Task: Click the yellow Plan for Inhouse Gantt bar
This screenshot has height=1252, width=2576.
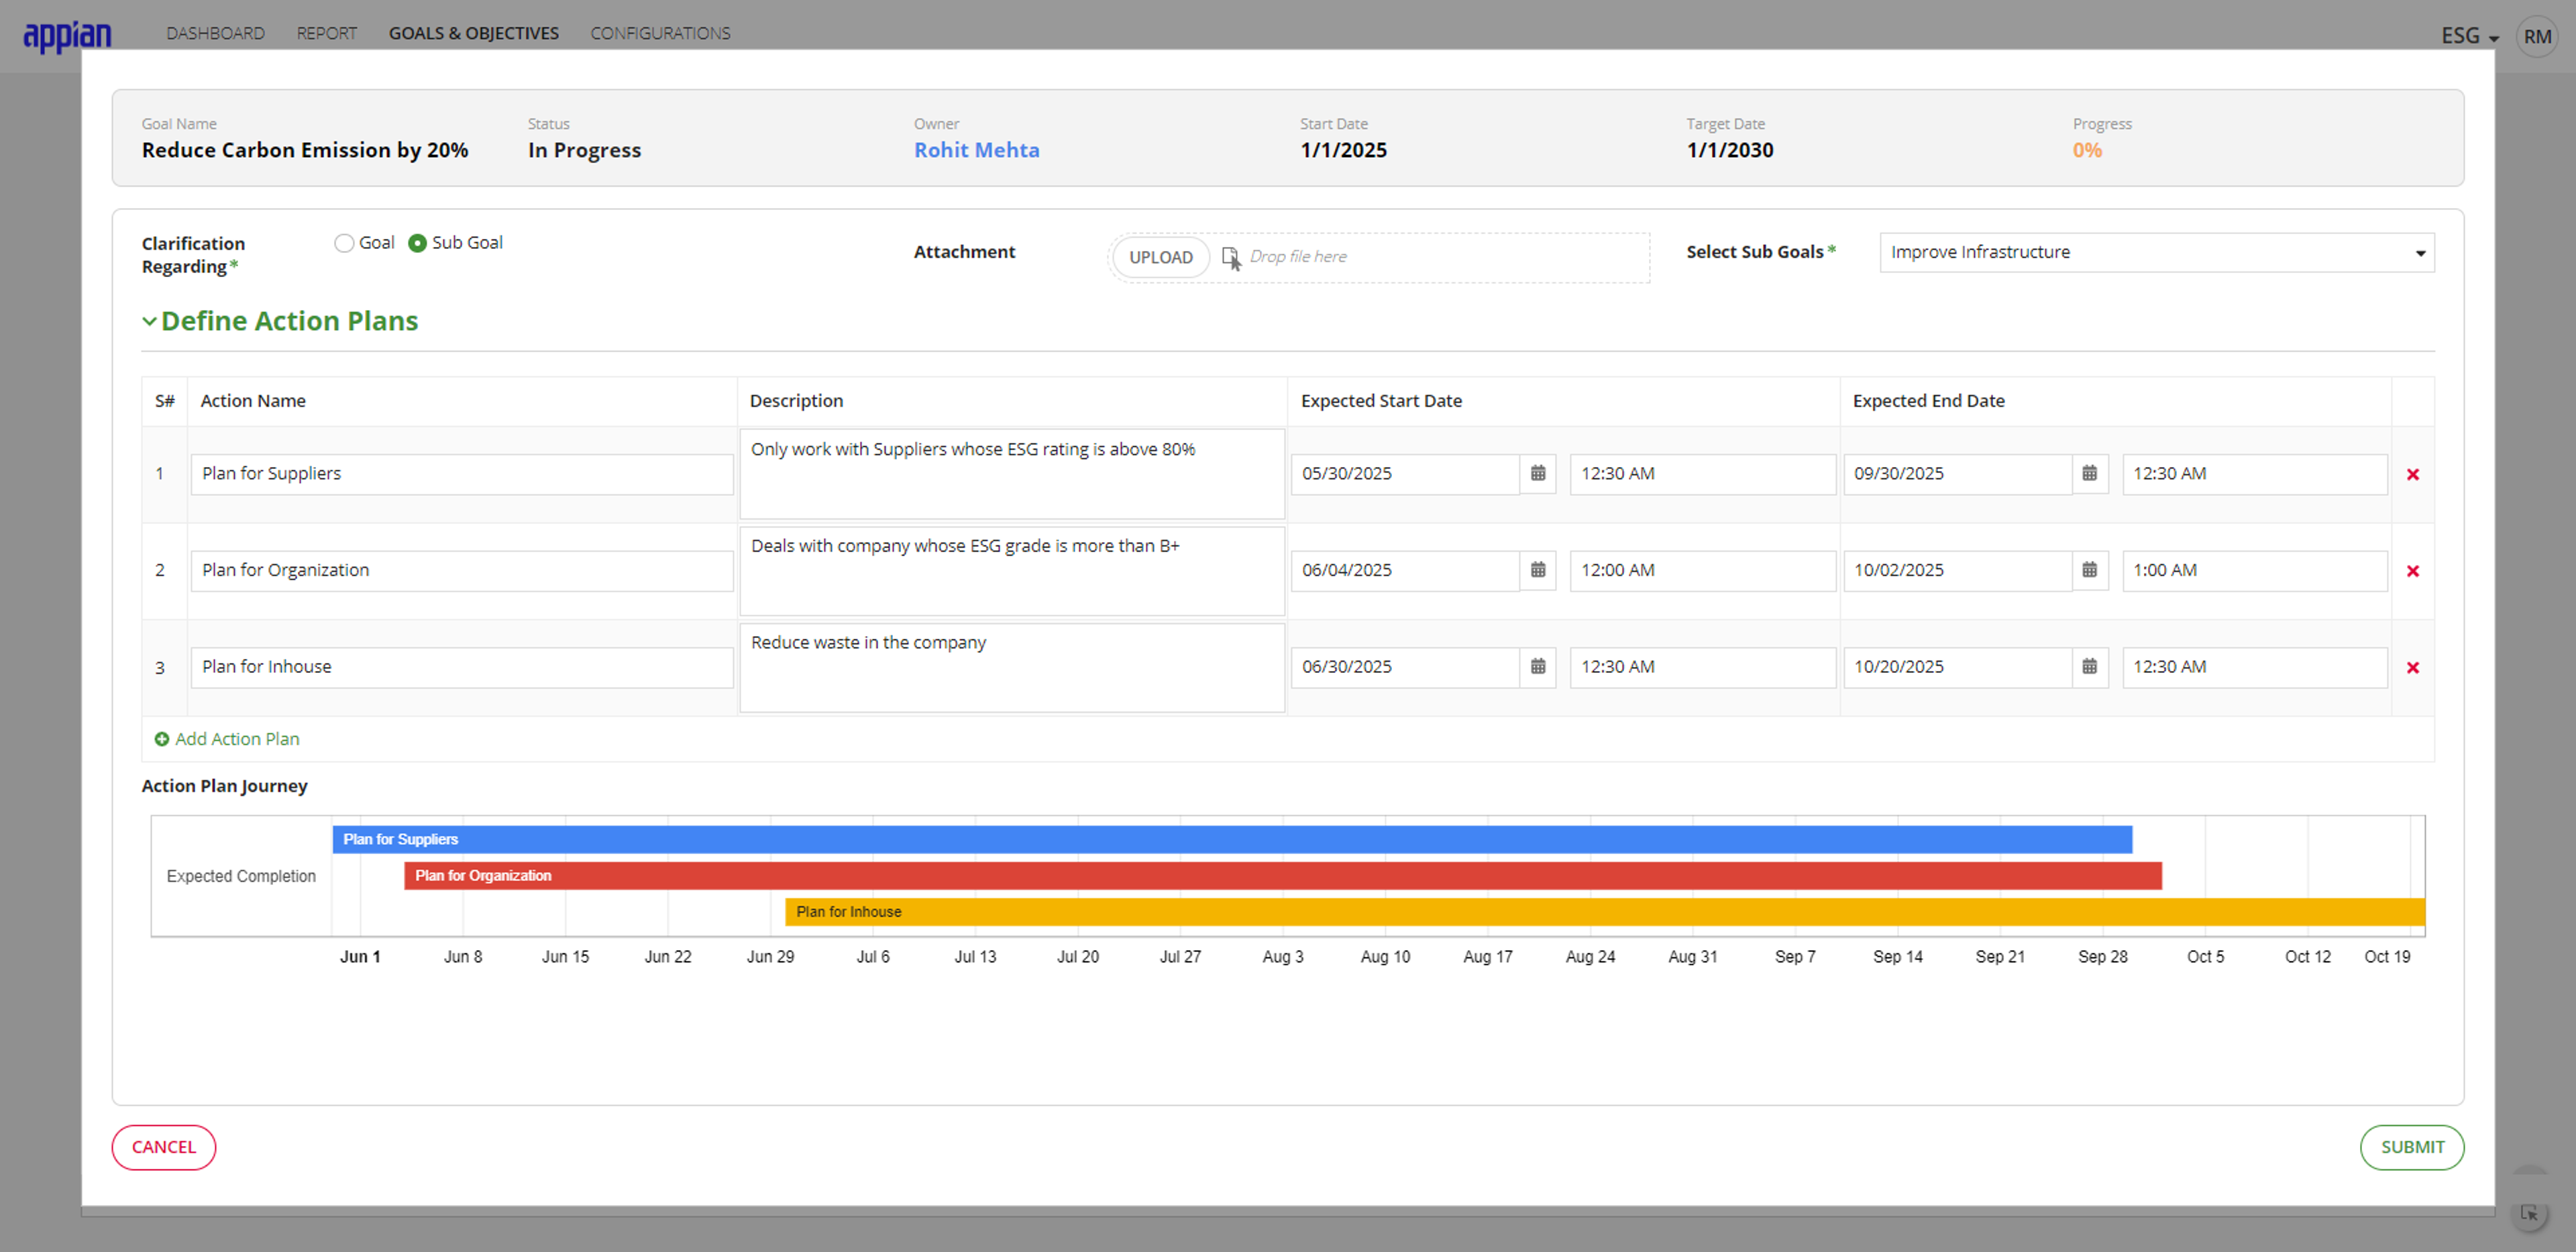Action: 1605,912
